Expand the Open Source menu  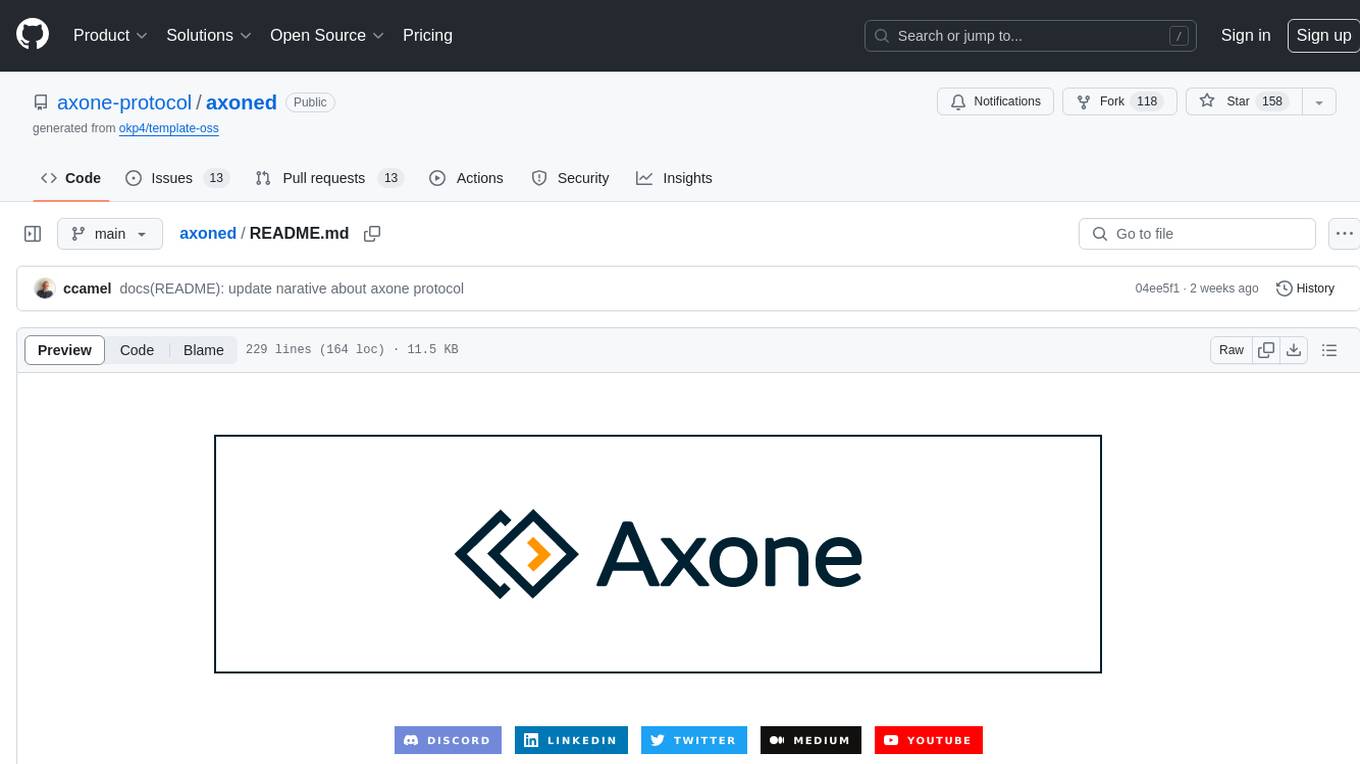327,35
